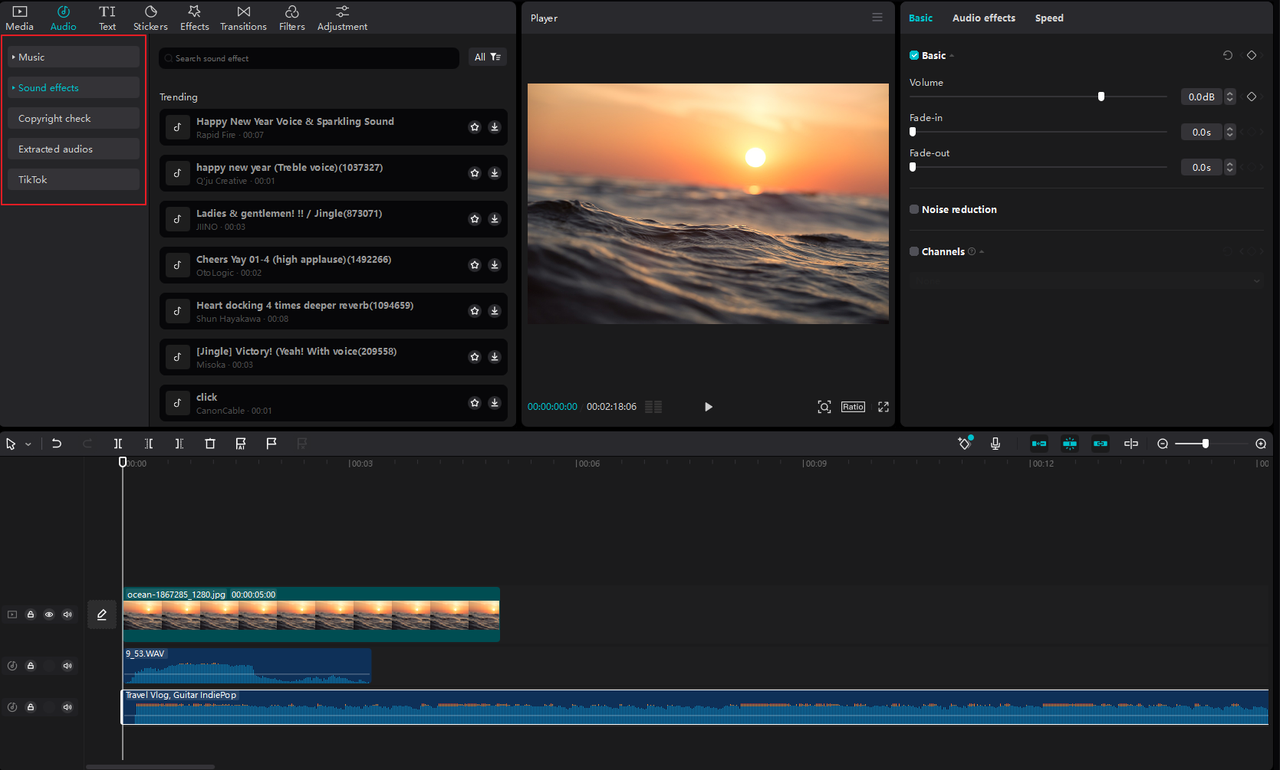Viewport: 1280px width, 770px height.
Task: Add keyframe for Basic section
Action: [x=1251, y=56]
